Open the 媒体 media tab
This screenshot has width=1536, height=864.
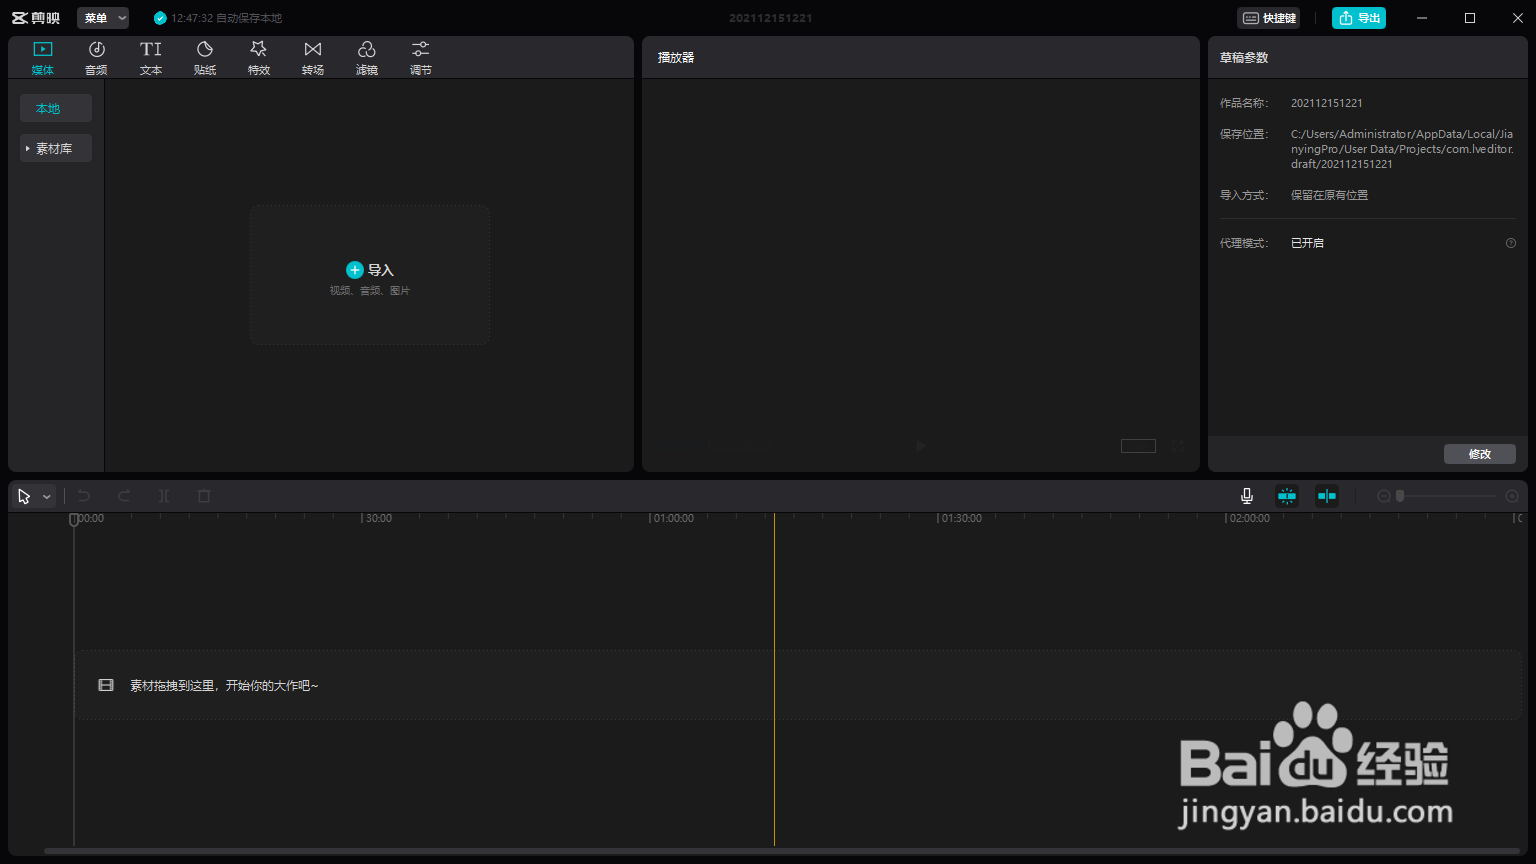coord(43,58)
